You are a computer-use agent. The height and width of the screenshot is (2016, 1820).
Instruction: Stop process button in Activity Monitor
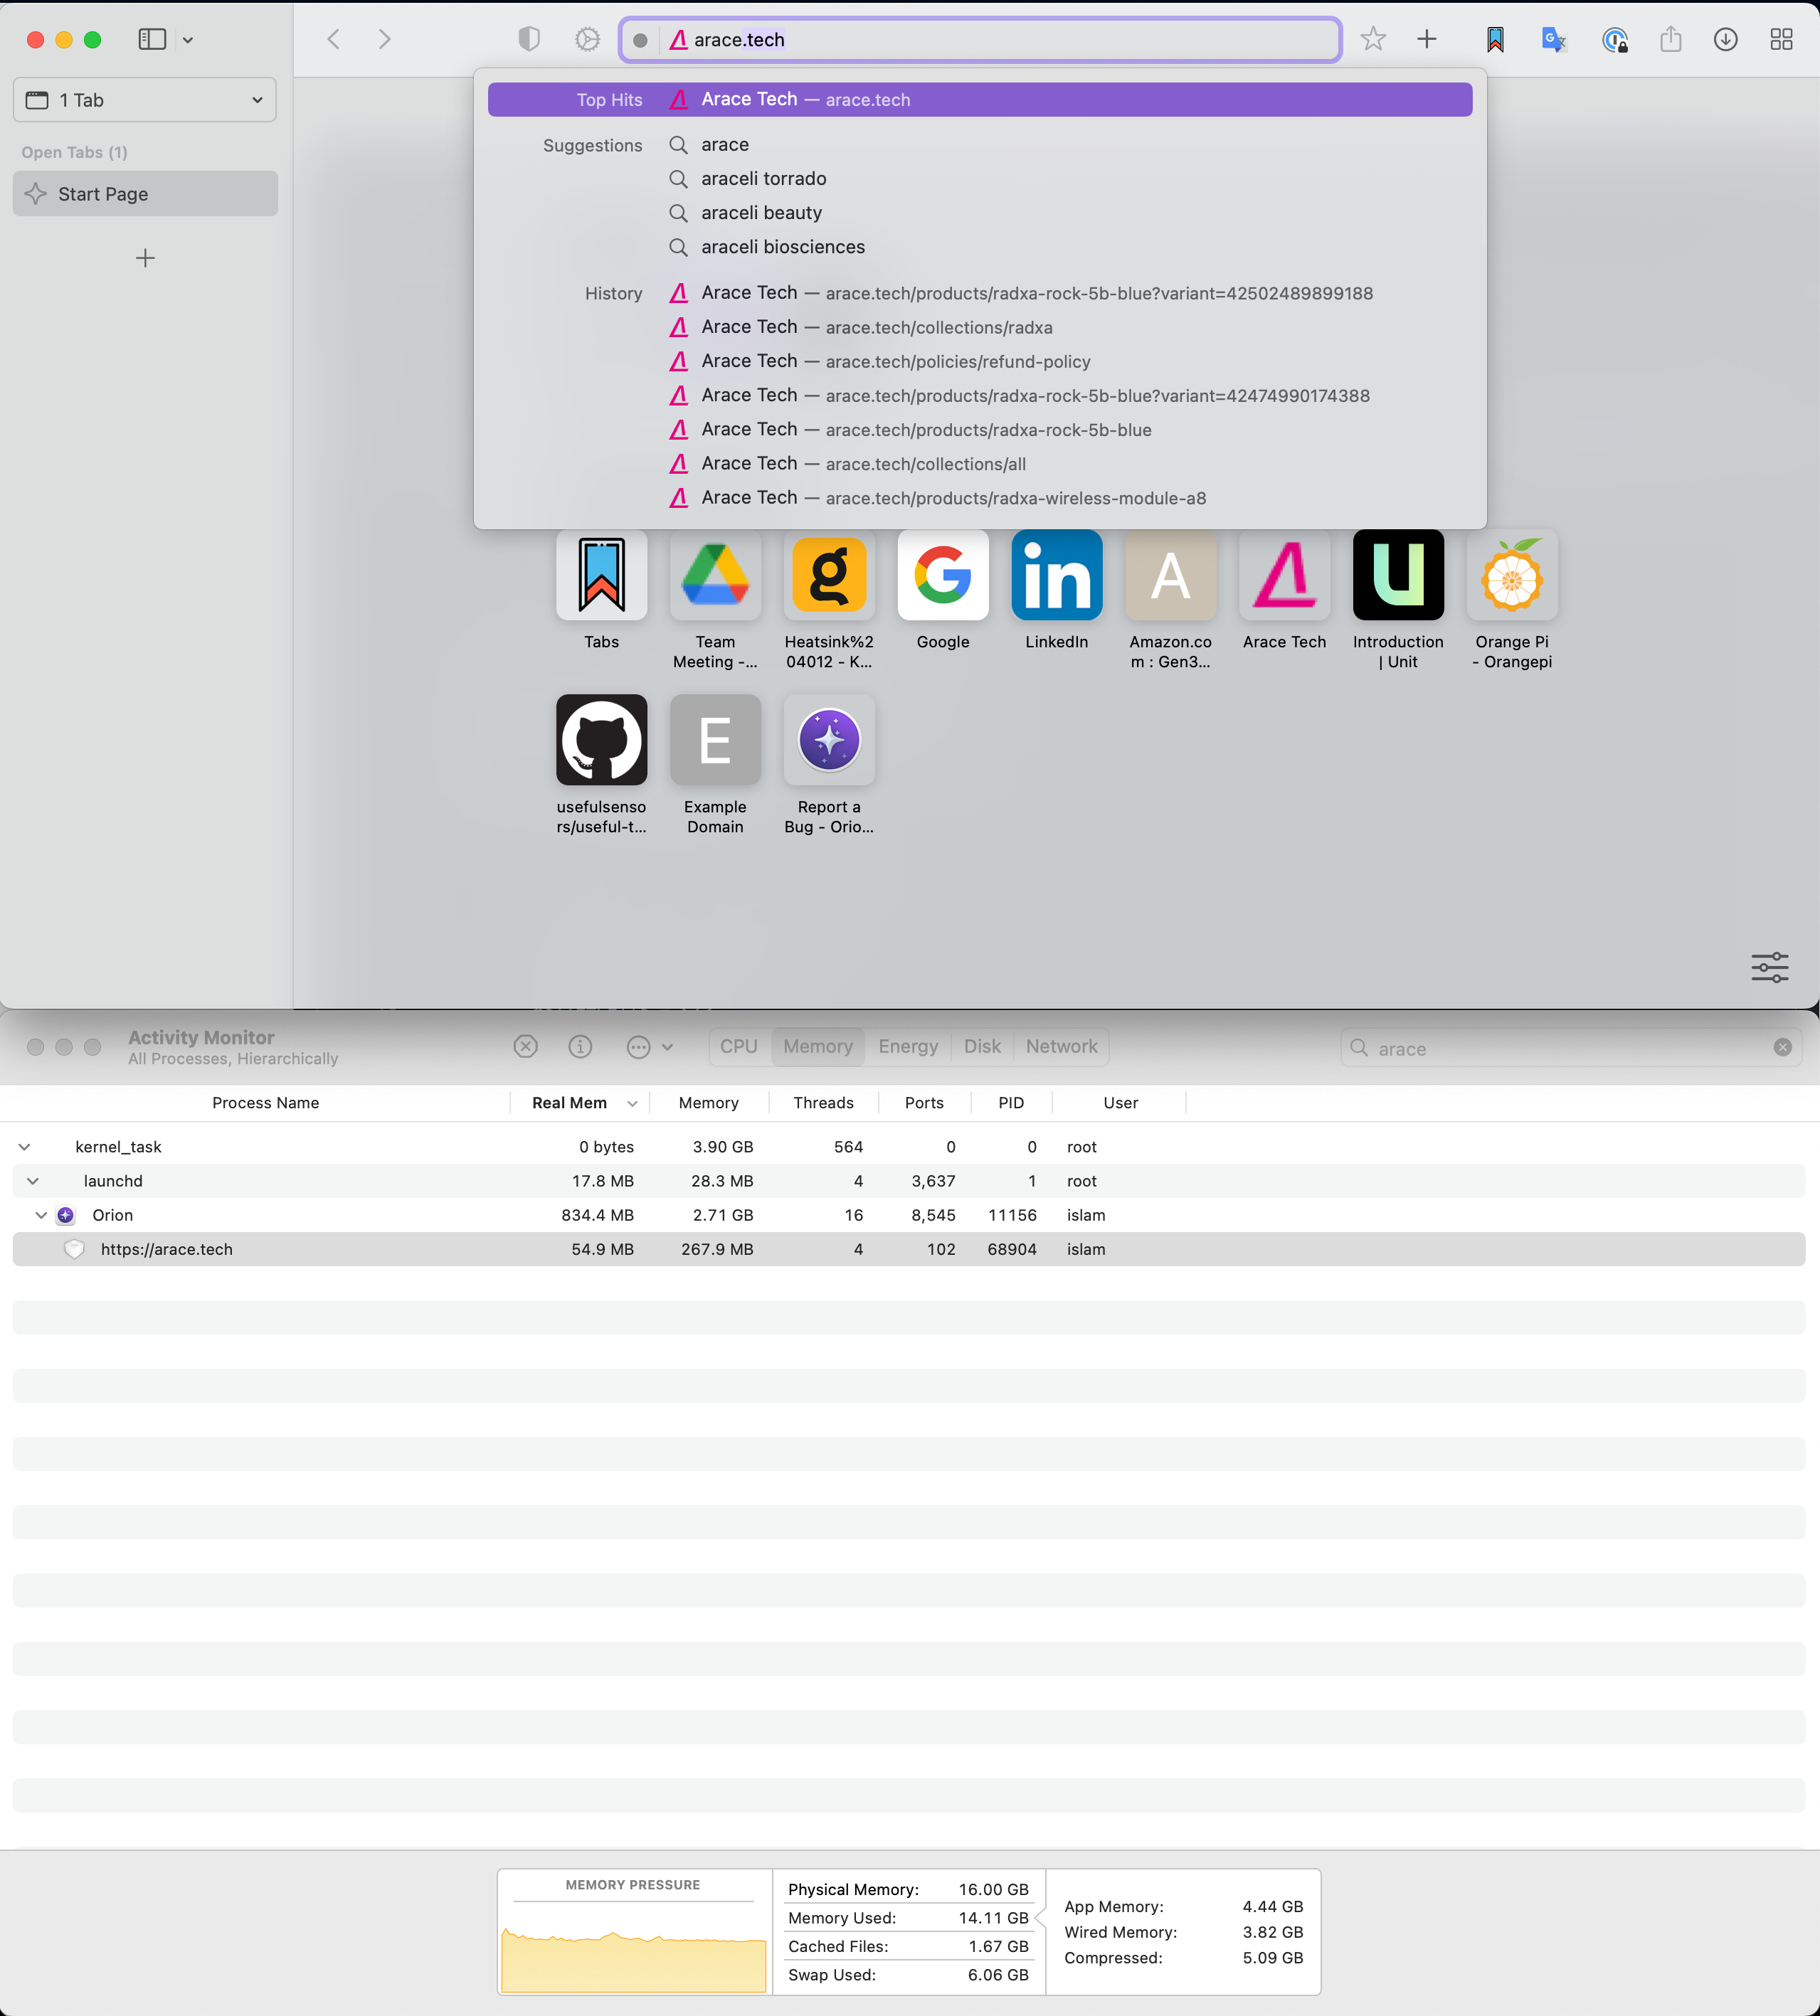525,1046
